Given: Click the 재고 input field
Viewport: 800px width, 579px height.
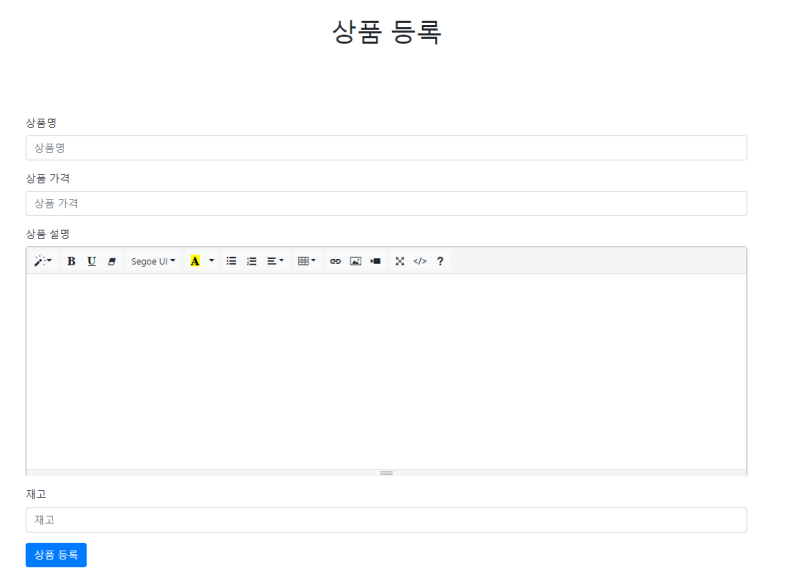Looking at the screenshot, I should pyautogui.click(x=386, y=520).
